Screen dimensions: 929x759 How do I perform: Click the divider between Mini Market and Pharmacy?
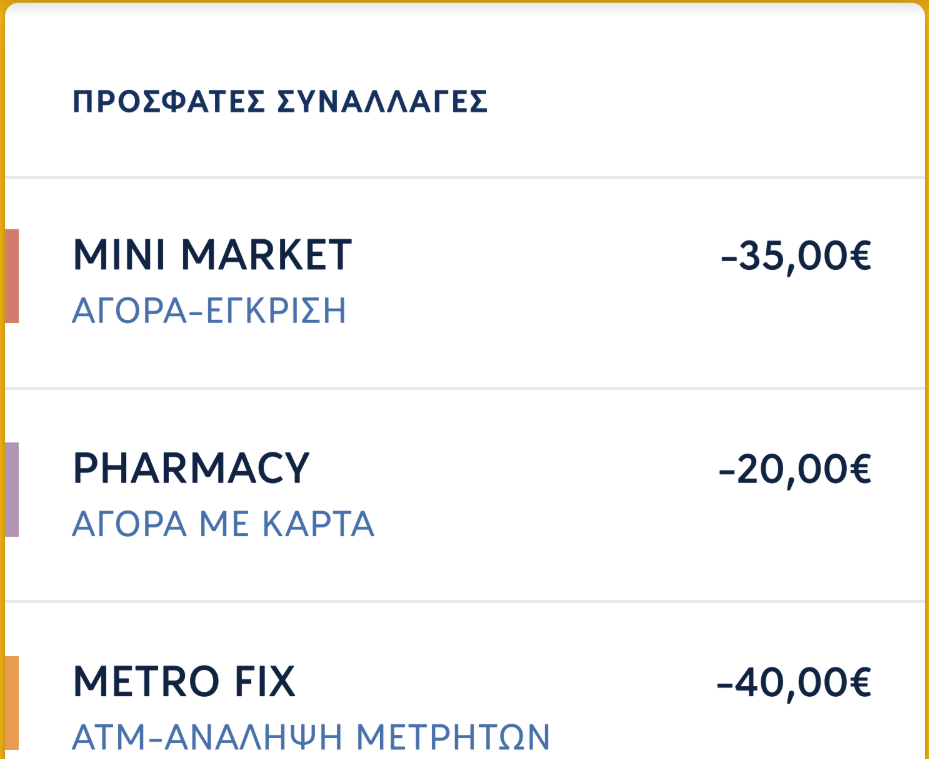click(x=464, y=388)
